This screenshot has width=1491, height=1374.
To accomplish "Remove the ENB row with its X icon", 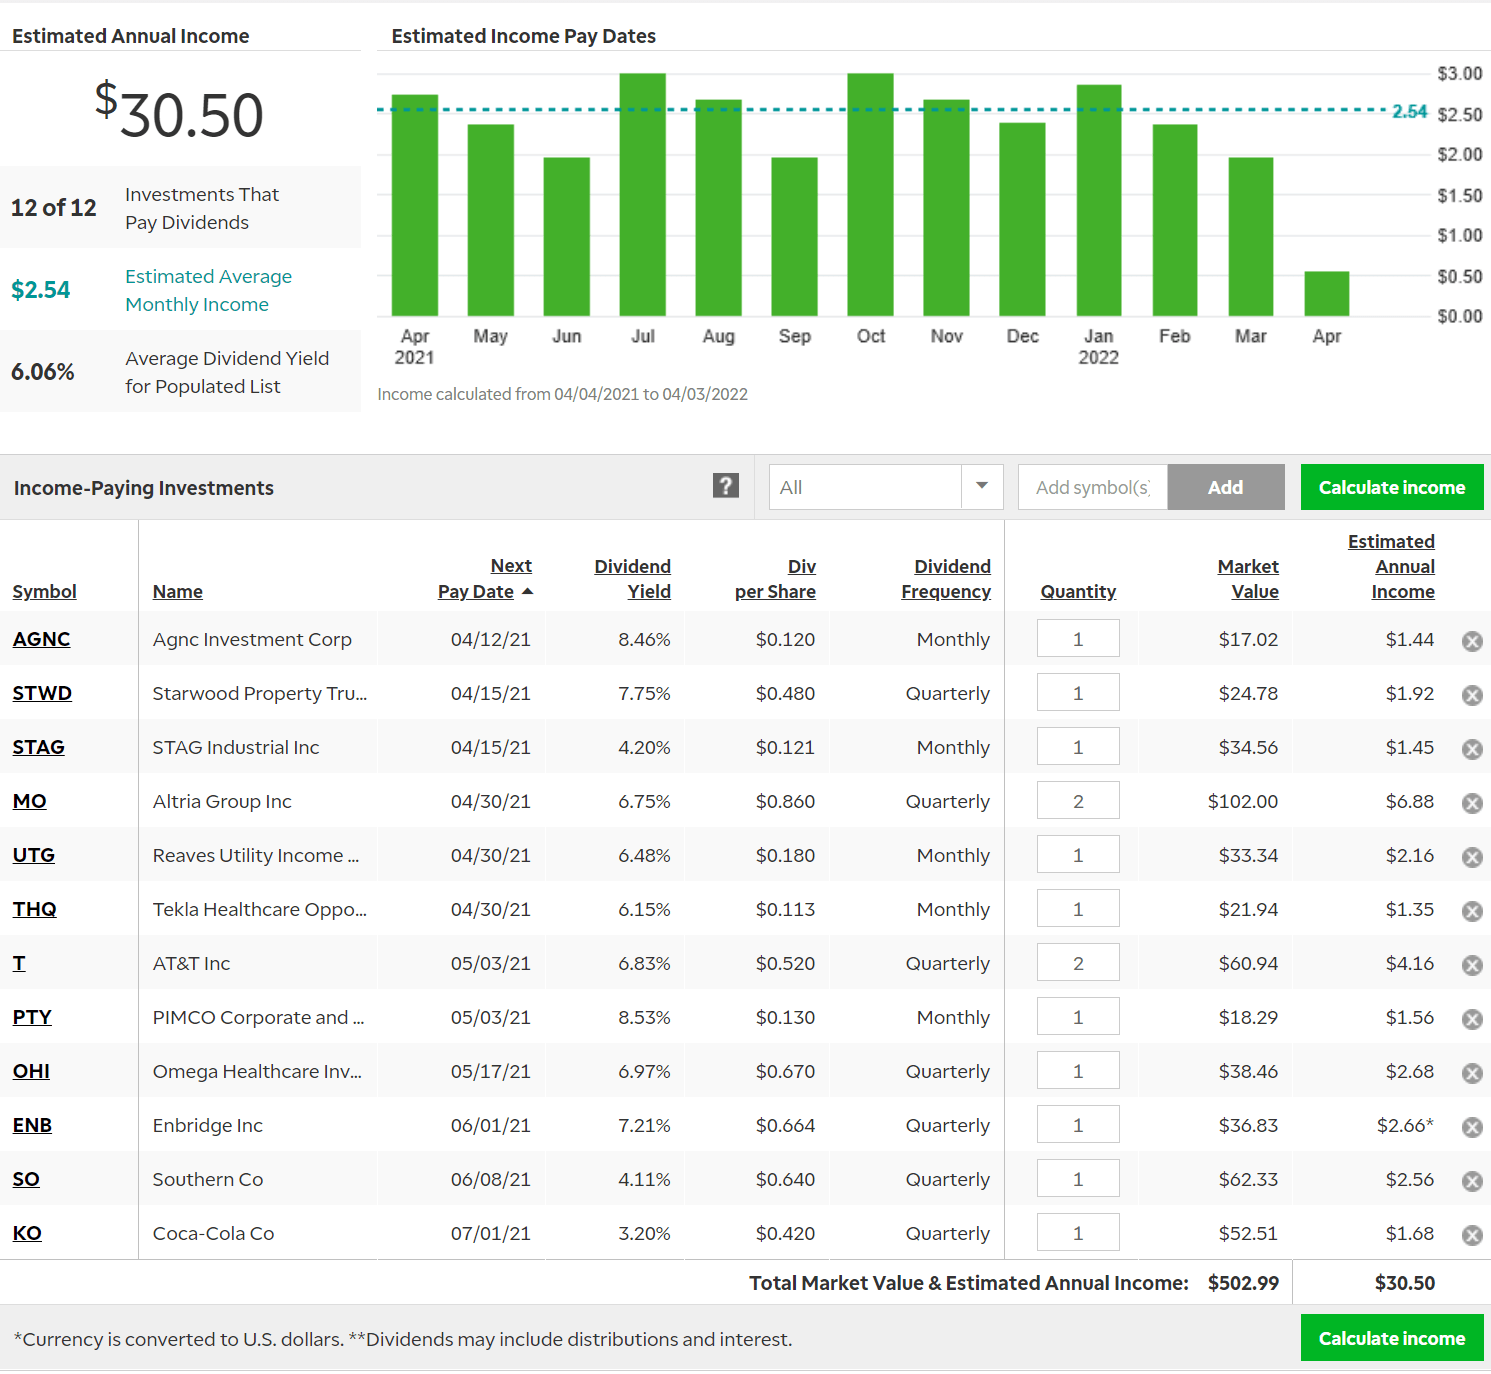I will 1472,1127.
